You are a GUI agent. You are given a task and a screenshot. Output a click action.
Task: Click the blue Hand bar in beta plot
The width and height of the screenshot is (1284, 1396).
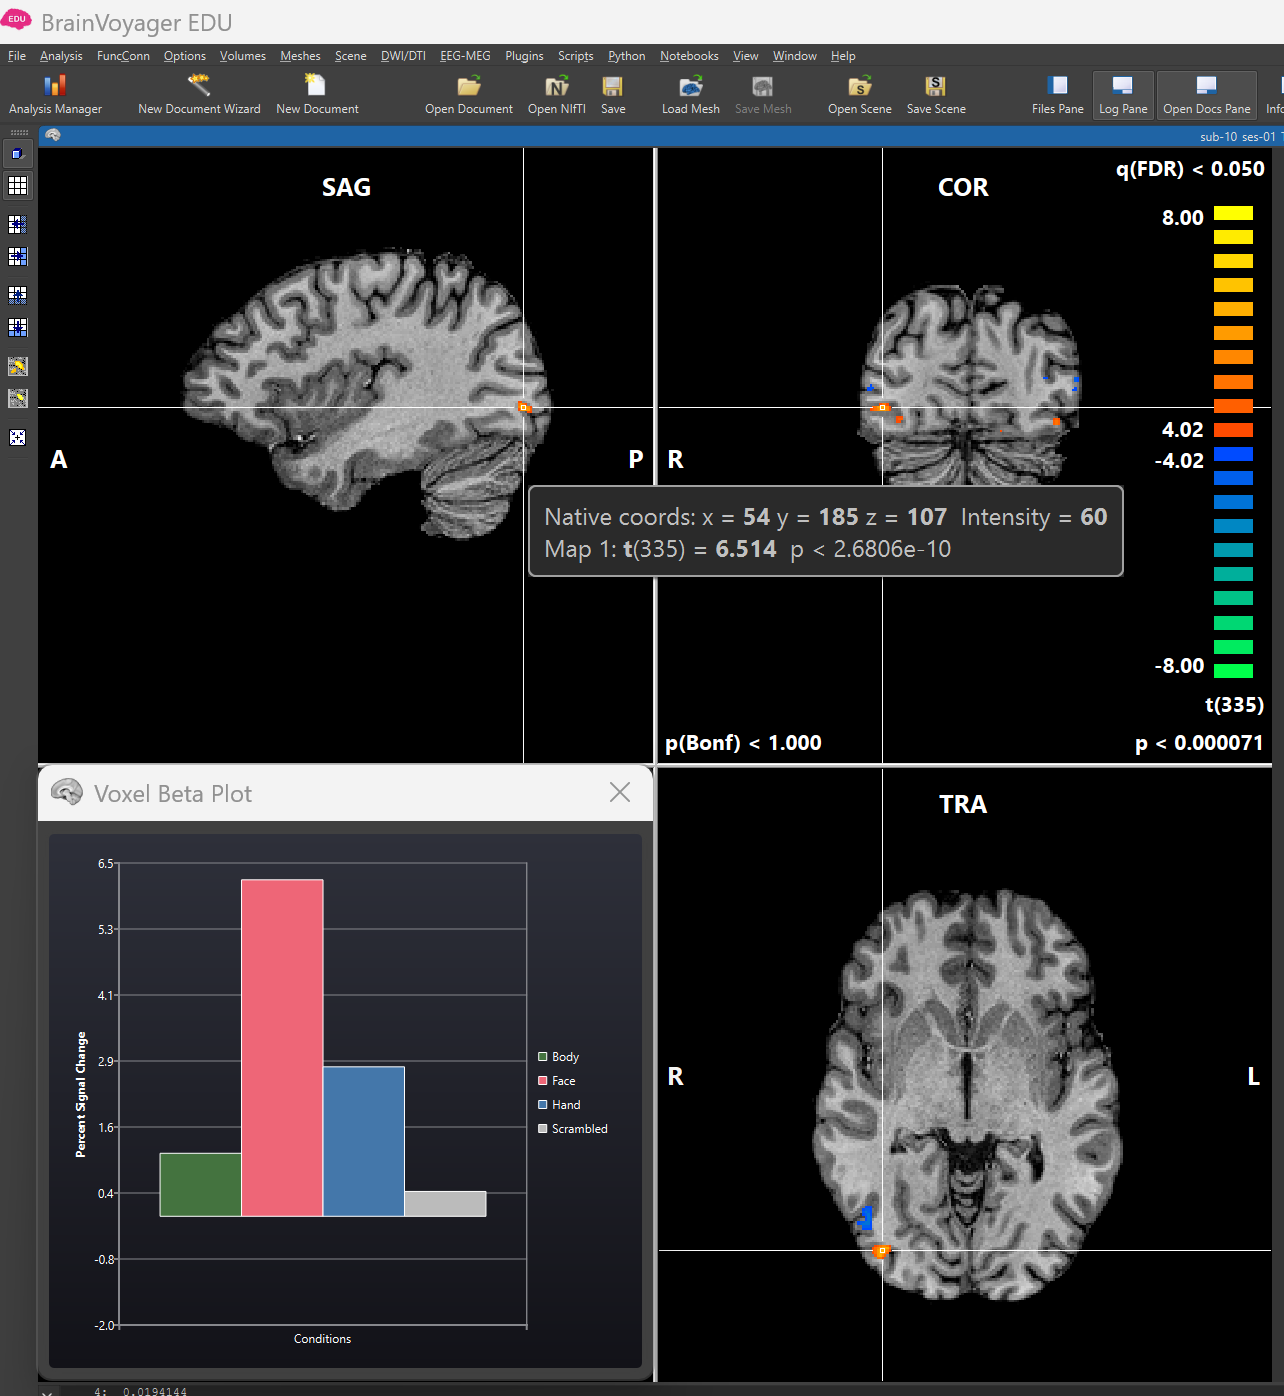pos(364,1141)
